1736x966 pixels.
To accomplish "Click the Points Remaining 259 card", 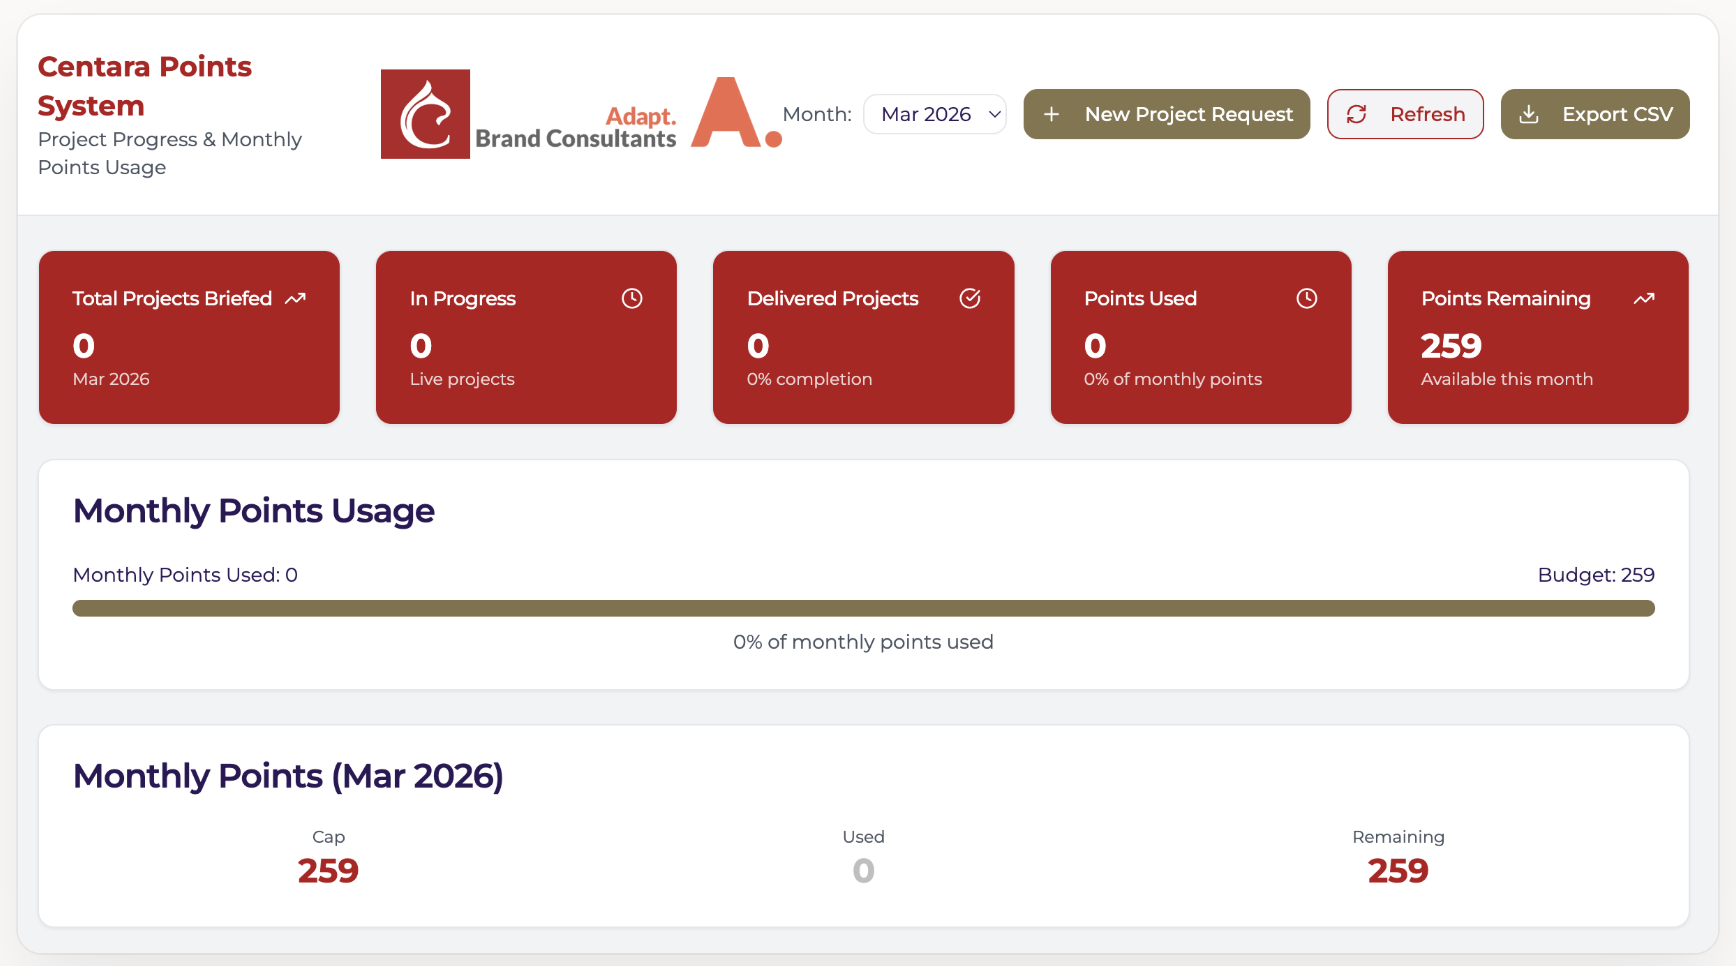I will click(x=1538, y=337).
